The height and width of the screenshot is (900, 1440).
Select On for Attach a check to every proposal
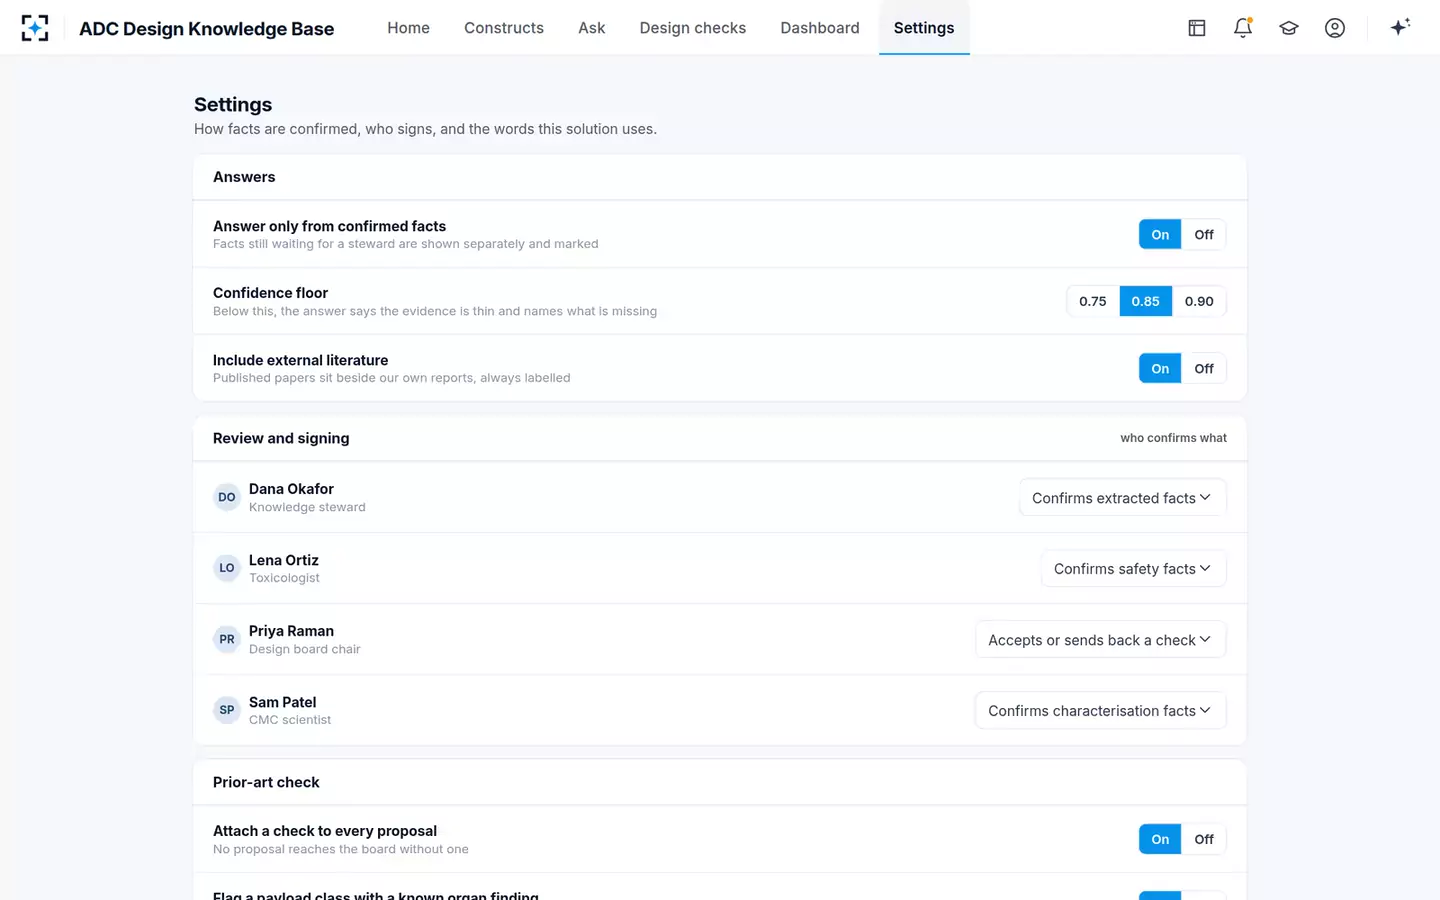point(1160,840)
